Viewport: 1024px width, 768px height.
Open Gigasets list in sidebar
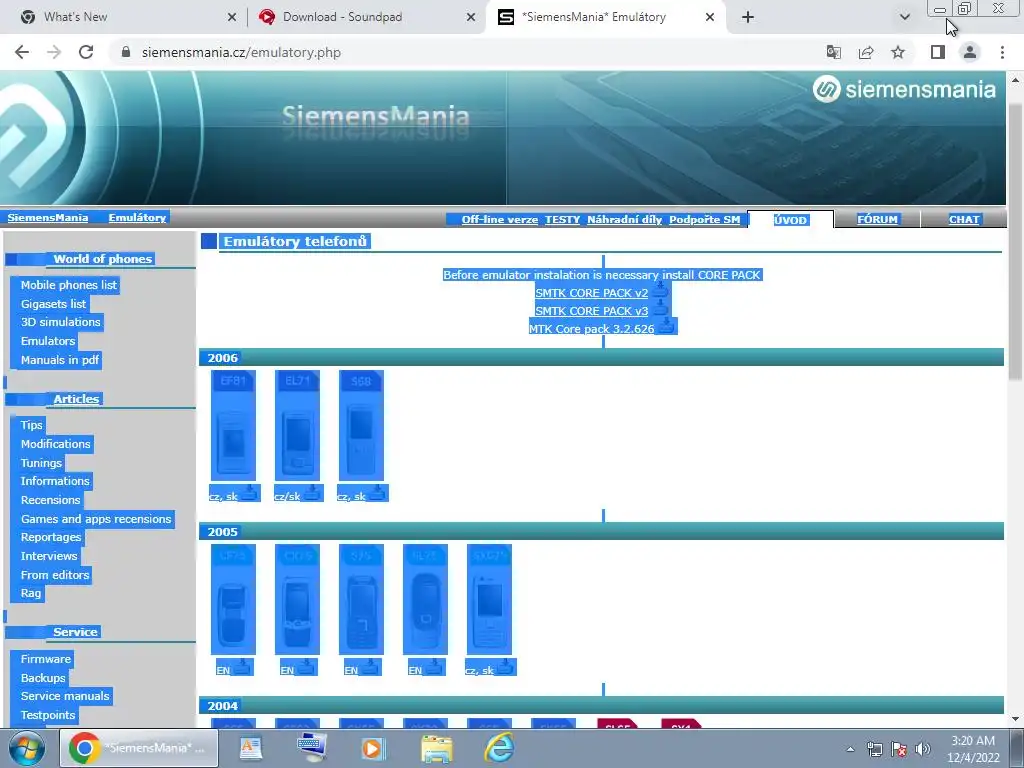pyautogui.click(x=53, y=304)
